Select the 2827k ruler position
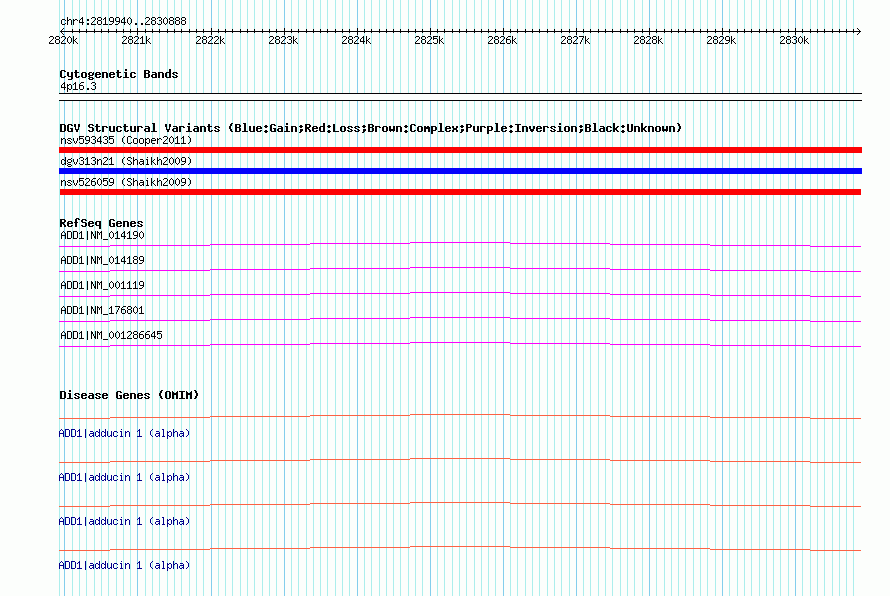Viewport: 890px width, 596px height. click(575, 40)
